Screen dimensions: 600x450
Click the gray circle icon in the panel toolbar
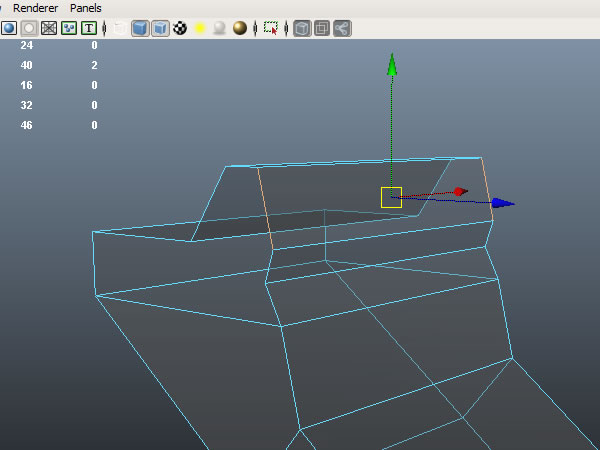(x=28, y=28)
